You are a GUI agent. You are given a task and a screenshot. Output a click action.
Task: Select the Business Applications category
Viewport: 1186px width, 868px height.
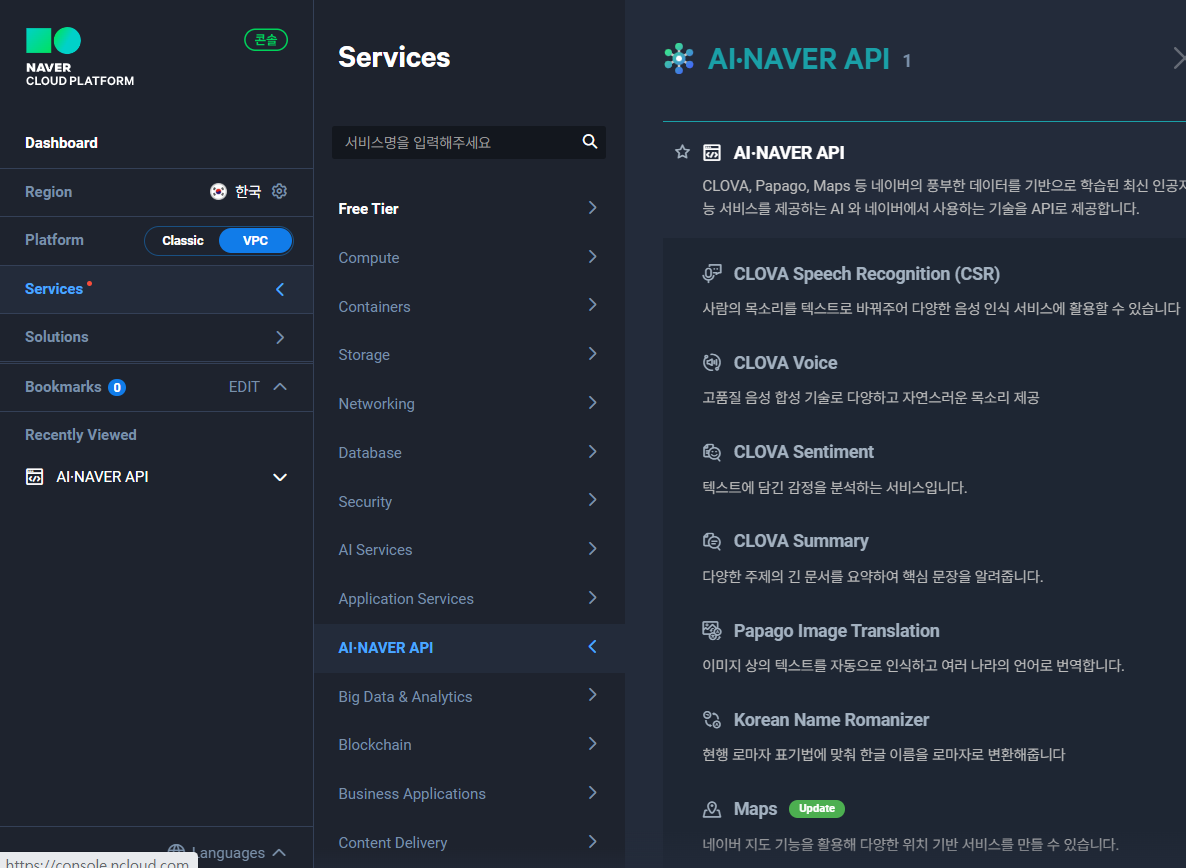(469, 794)
